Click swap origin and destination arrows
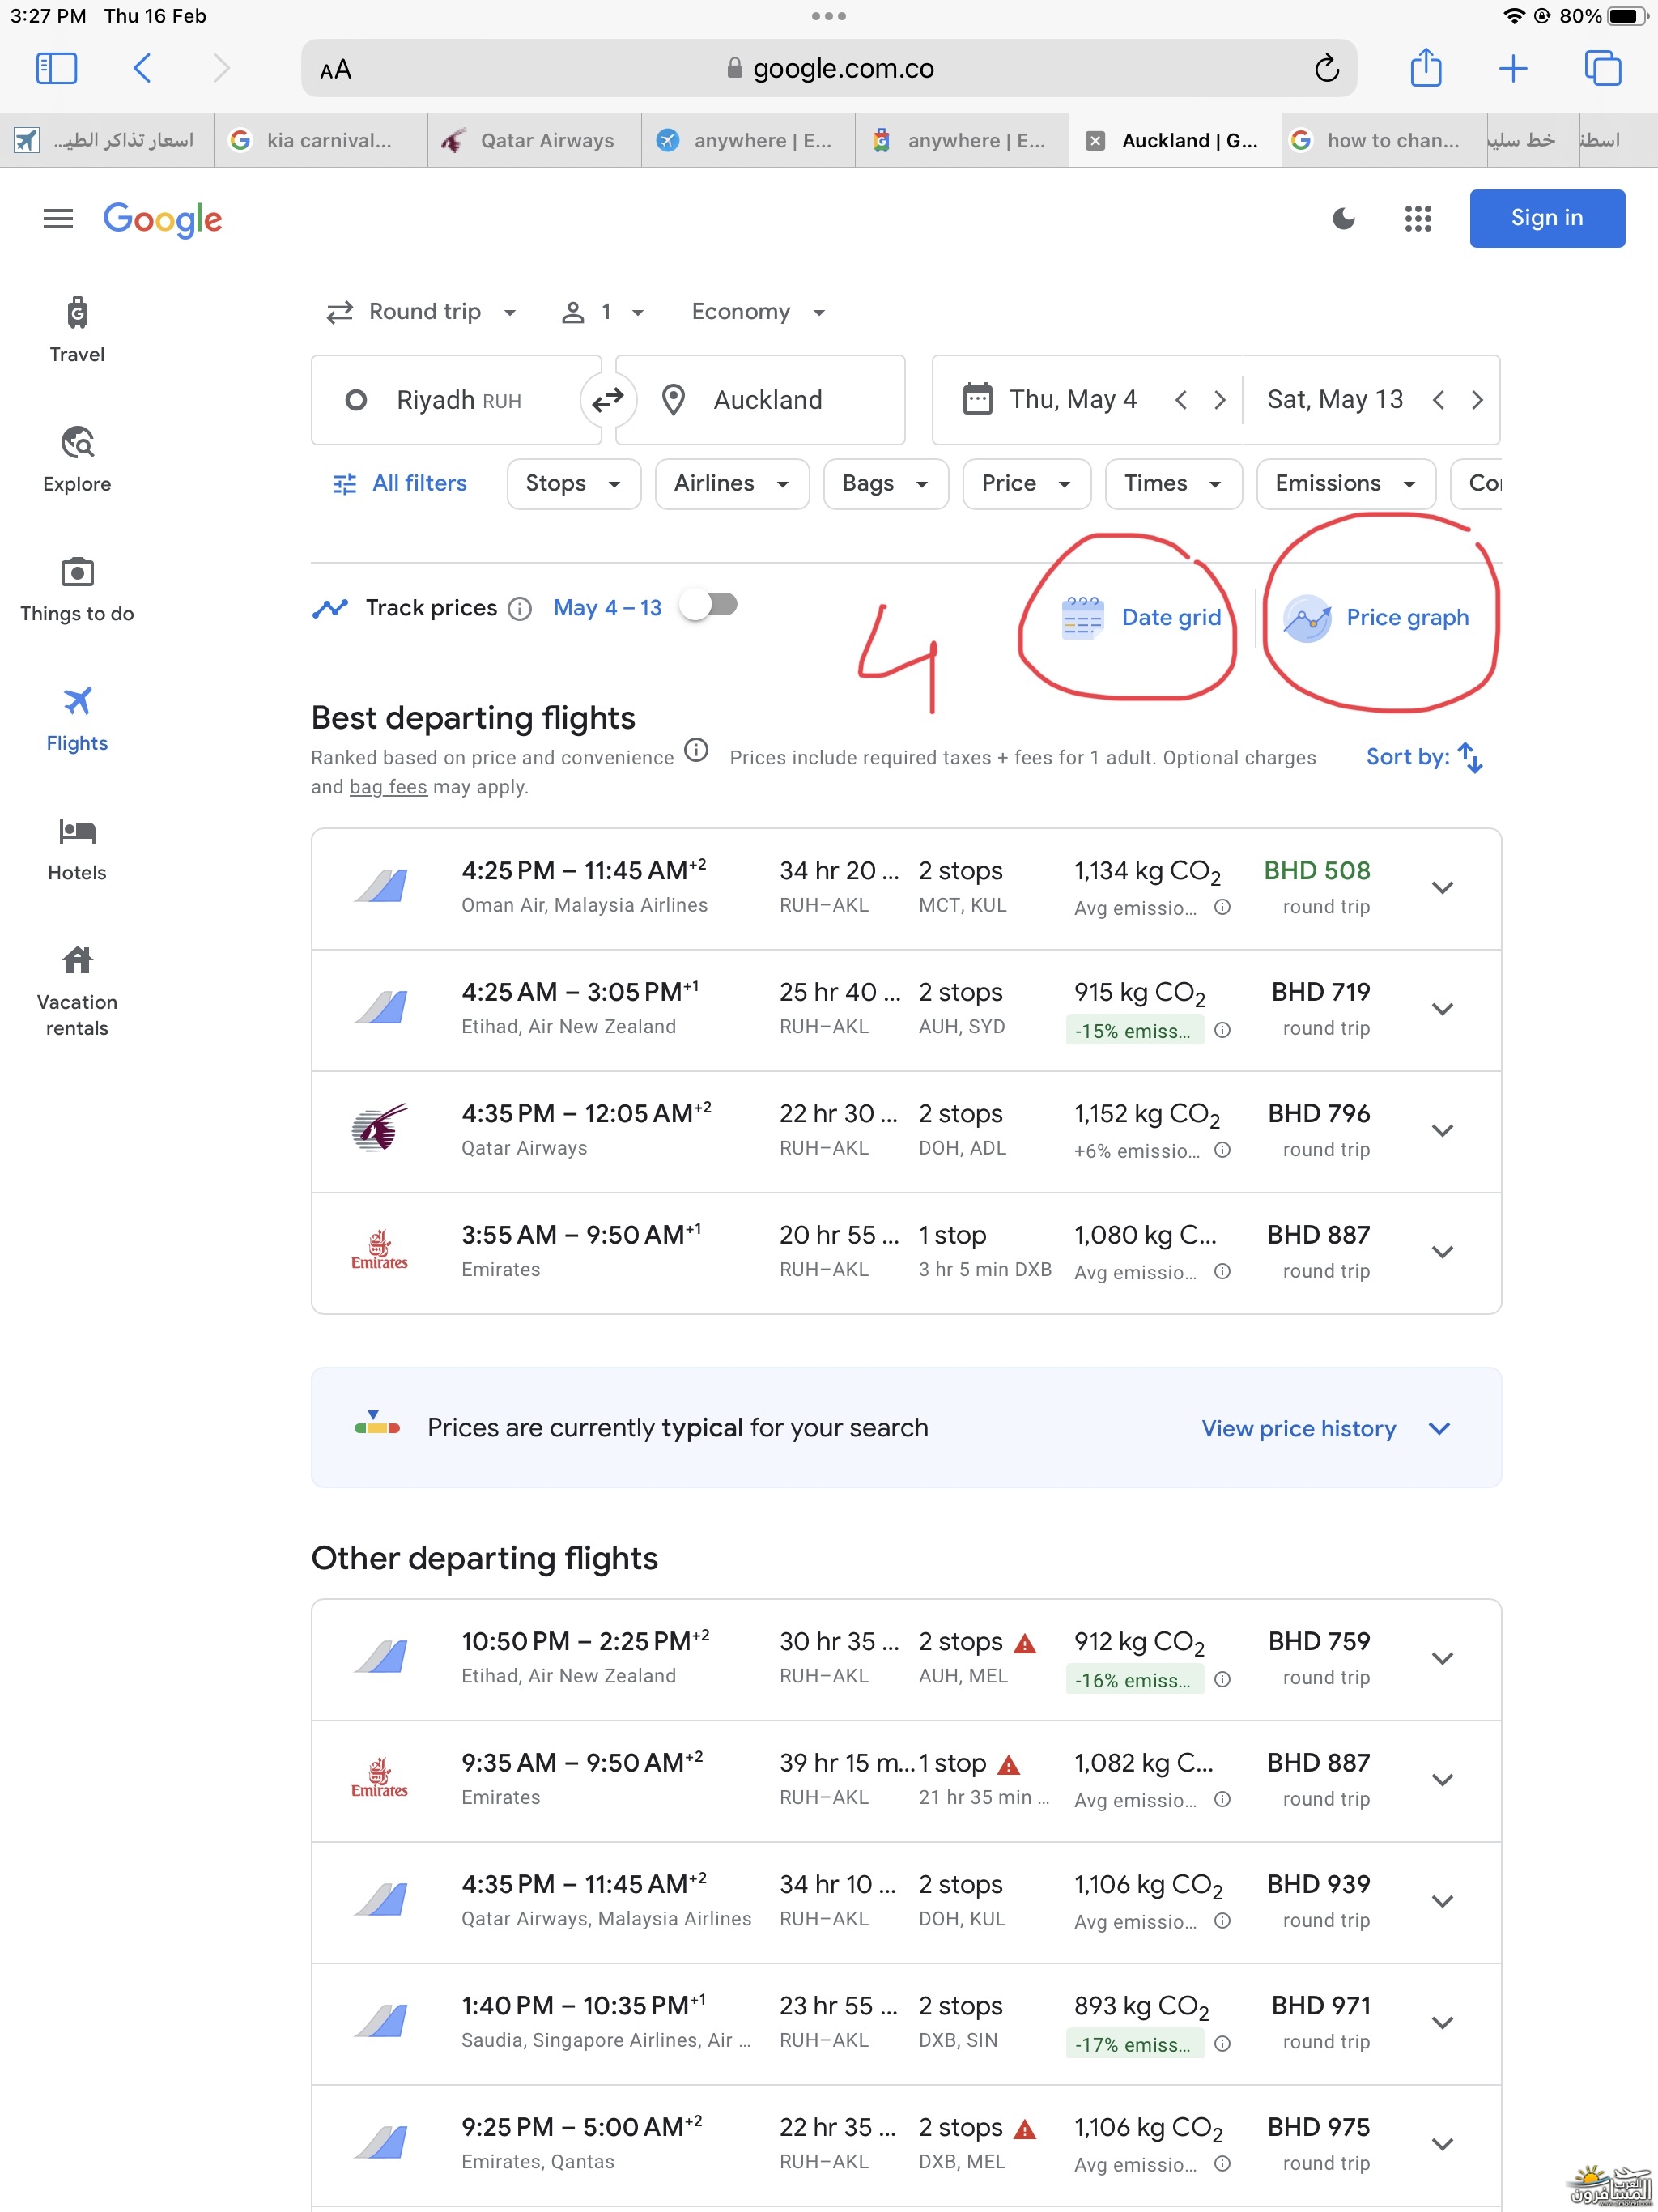 pyautogui.click(x=607, y=401)
